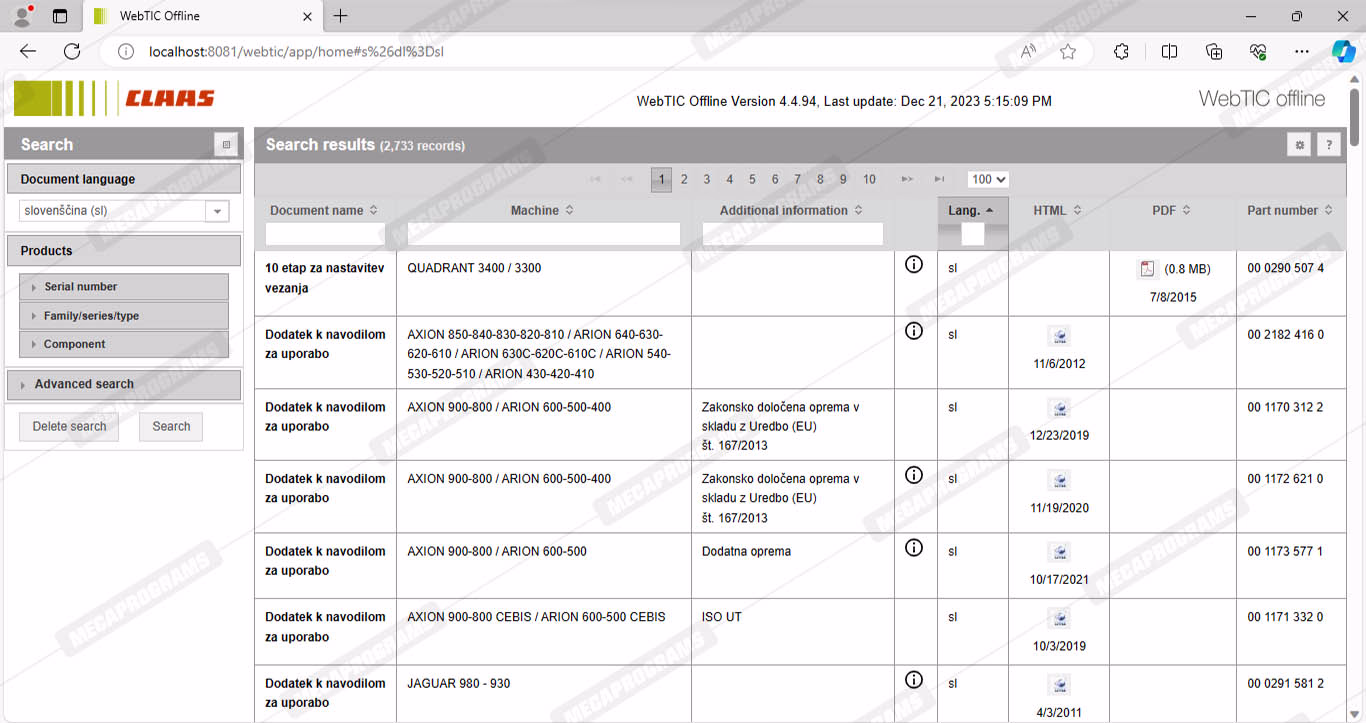Open HTML document dated 10/17/2021

(x=1059, y=552)
